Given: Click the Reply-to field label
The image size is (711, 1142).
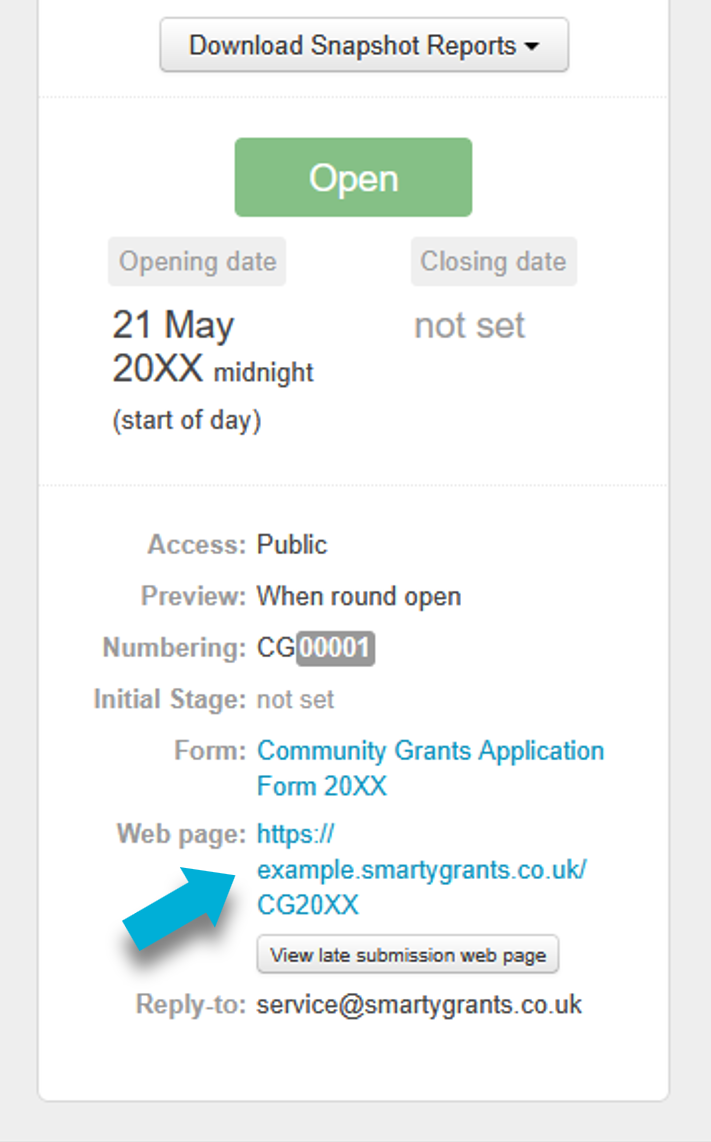Looking at the screenshot, I should coord(190,1004).
